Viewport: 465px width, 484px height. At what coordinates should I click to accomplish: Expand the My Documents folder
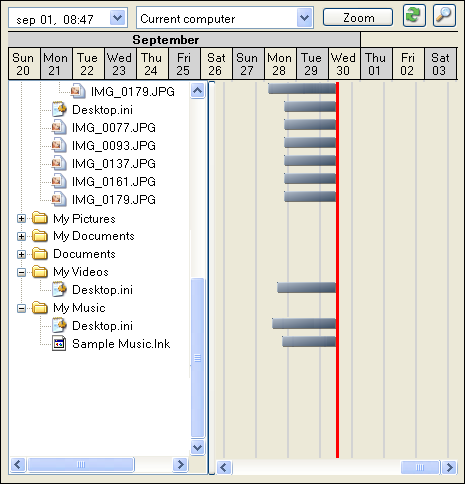coord(21,236)
